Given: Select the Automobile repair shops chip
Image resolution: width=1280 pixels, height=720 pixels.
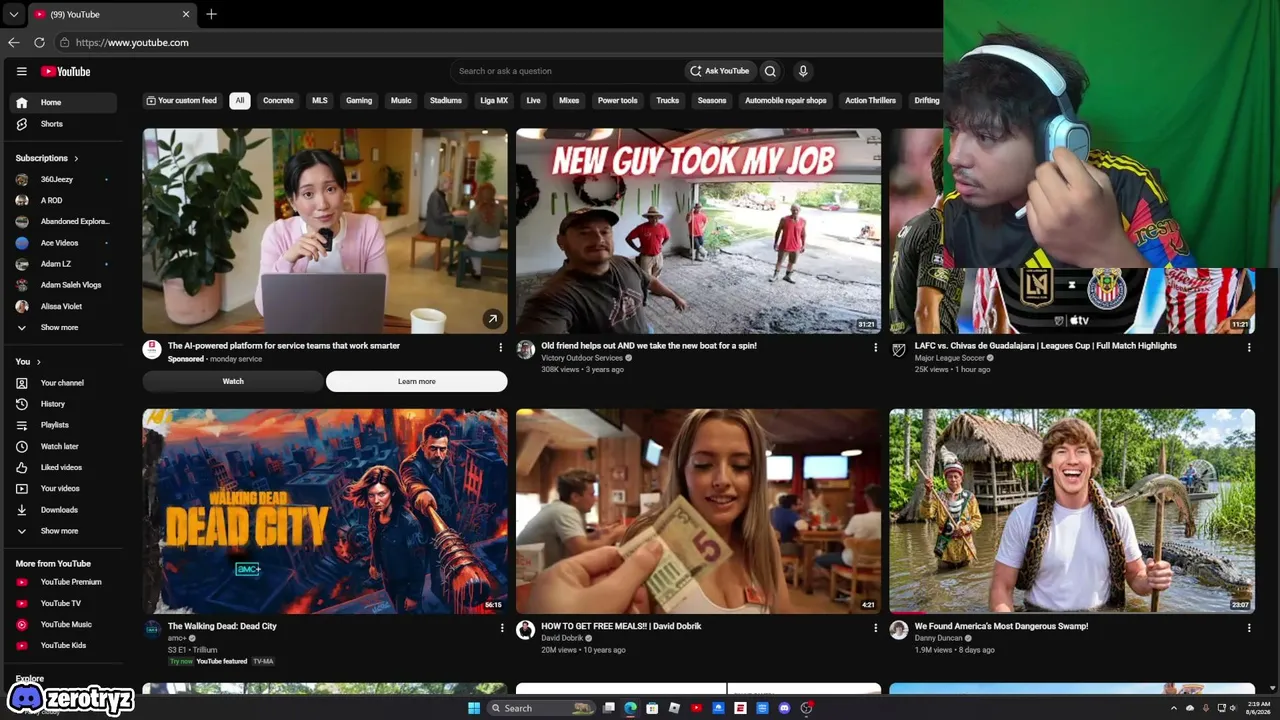Looking at the screenshot, I should (786, 101).
